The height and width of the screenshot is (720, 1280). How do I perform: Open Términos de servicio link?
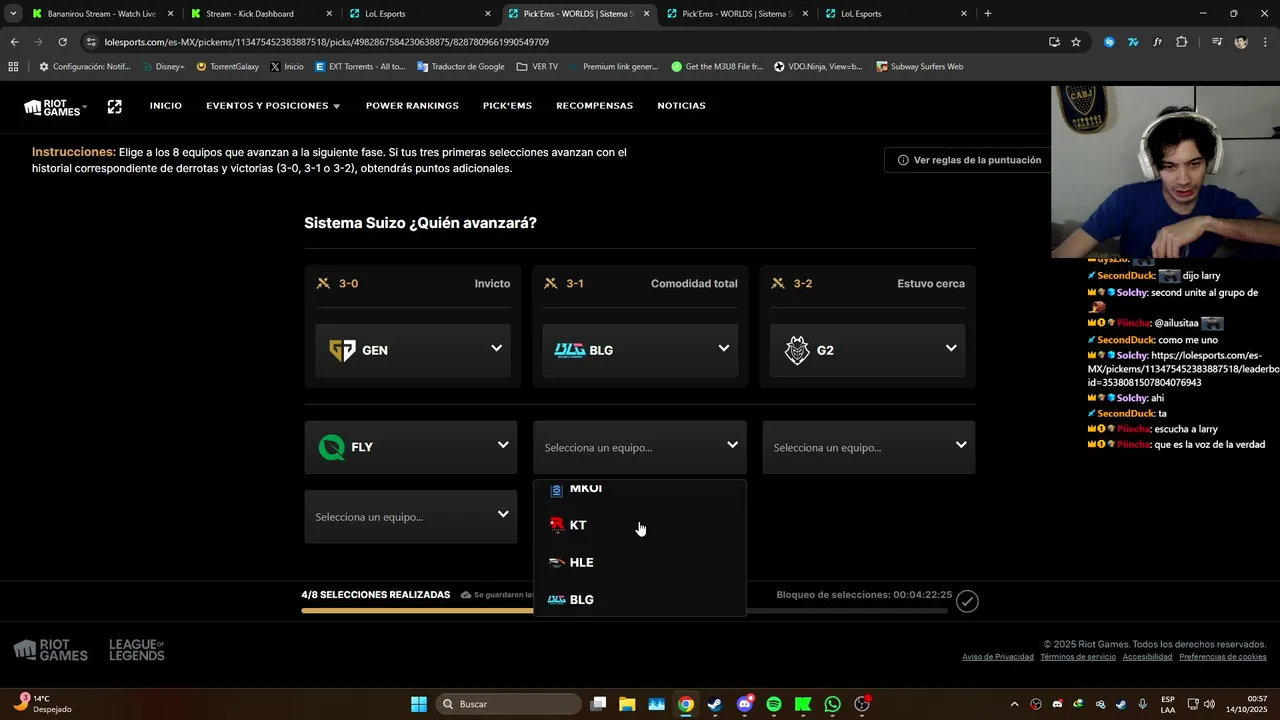(1078, 657)
